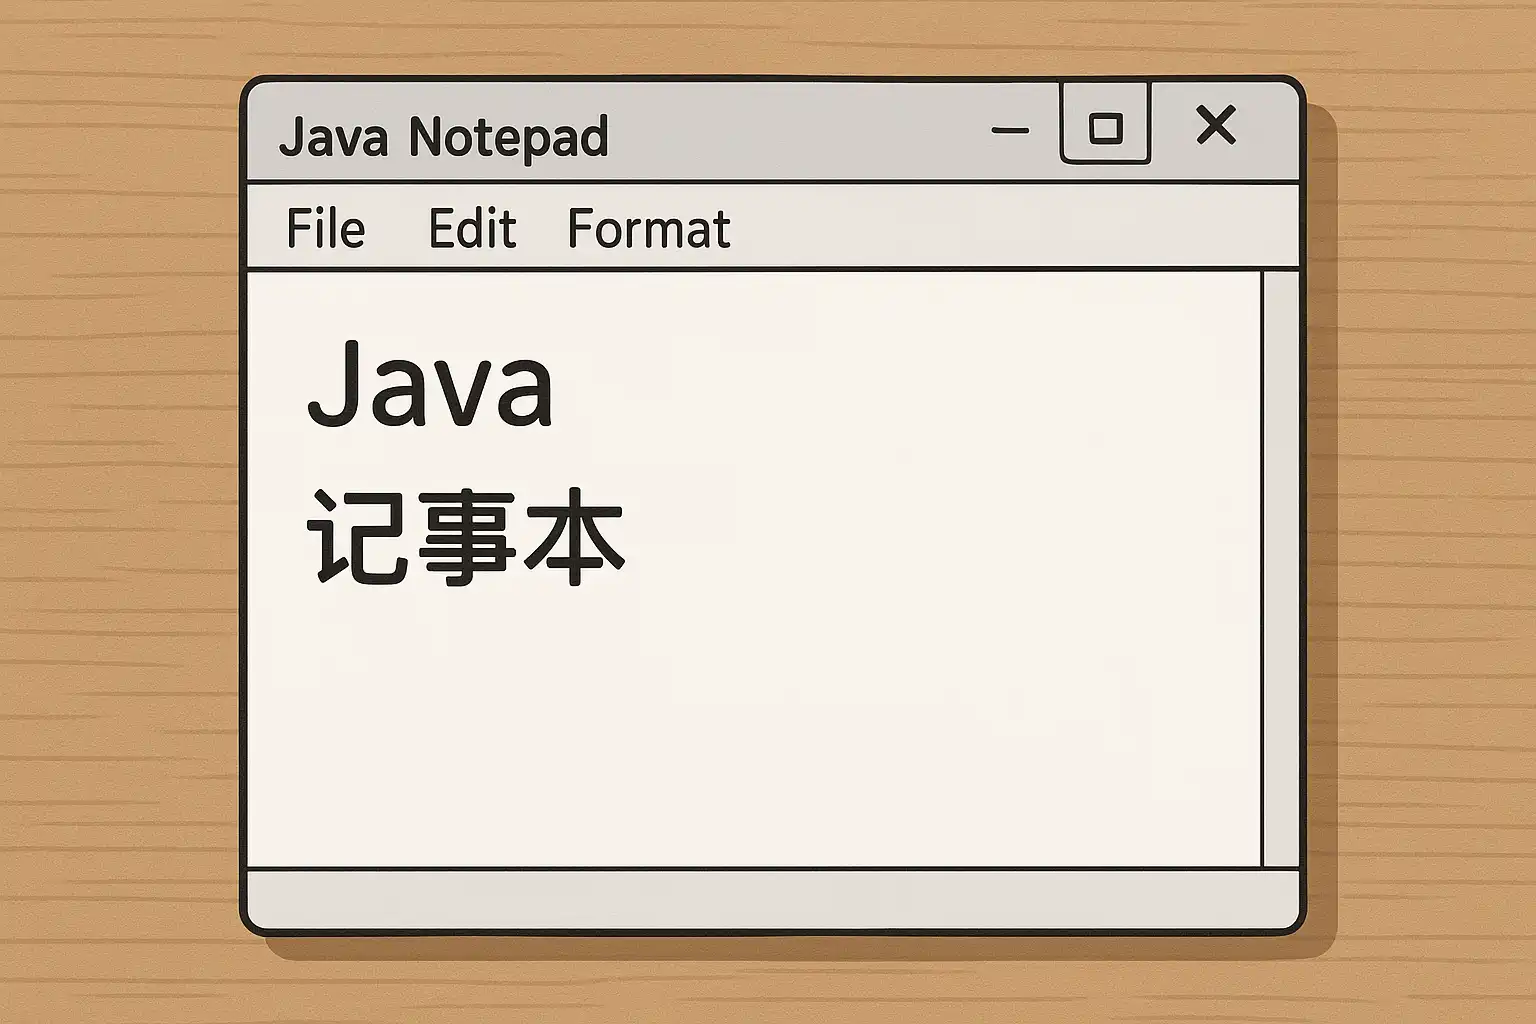Open the Edit menu
The image size is (1536, 1024).
pyautogui.click(x=472, y=229)
